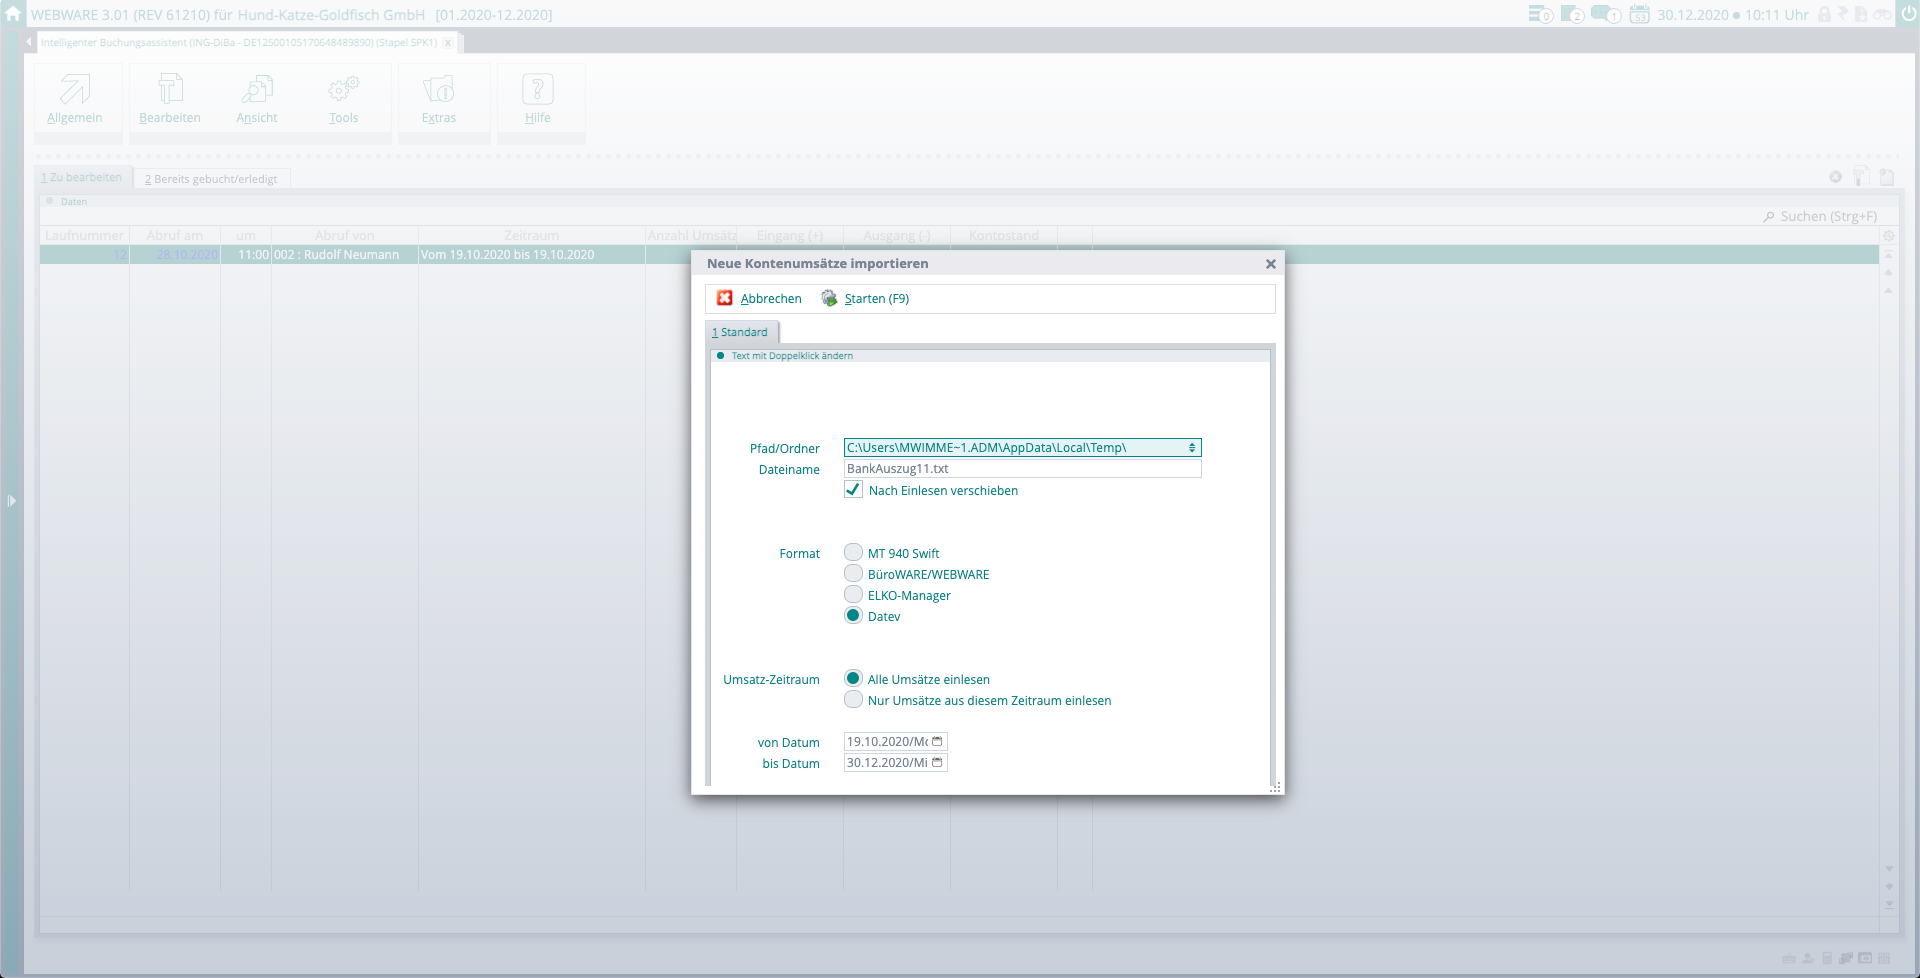This screenshot has height=978, width=1920.
Task: Open the von Datum calendar picker
Action: click(937, 742)
